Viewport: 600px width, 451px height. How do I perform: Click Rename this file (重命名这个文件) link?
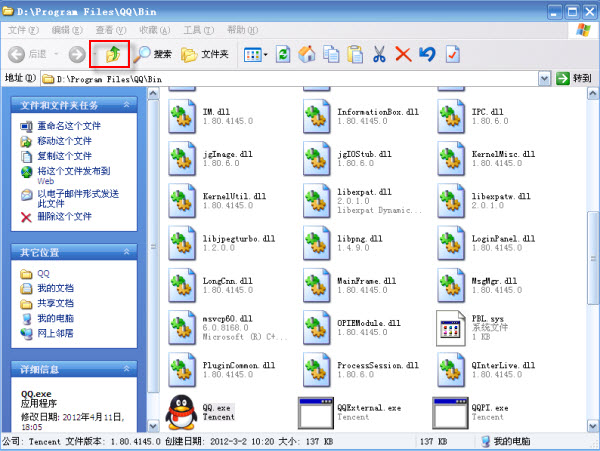69,126
